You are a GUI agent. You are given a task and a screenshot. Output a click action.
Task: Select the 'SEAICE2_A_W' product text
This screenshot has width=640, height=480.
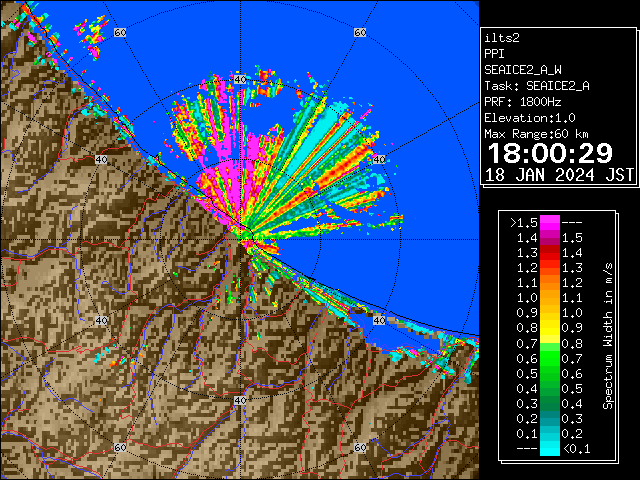(x=522, y=70)
